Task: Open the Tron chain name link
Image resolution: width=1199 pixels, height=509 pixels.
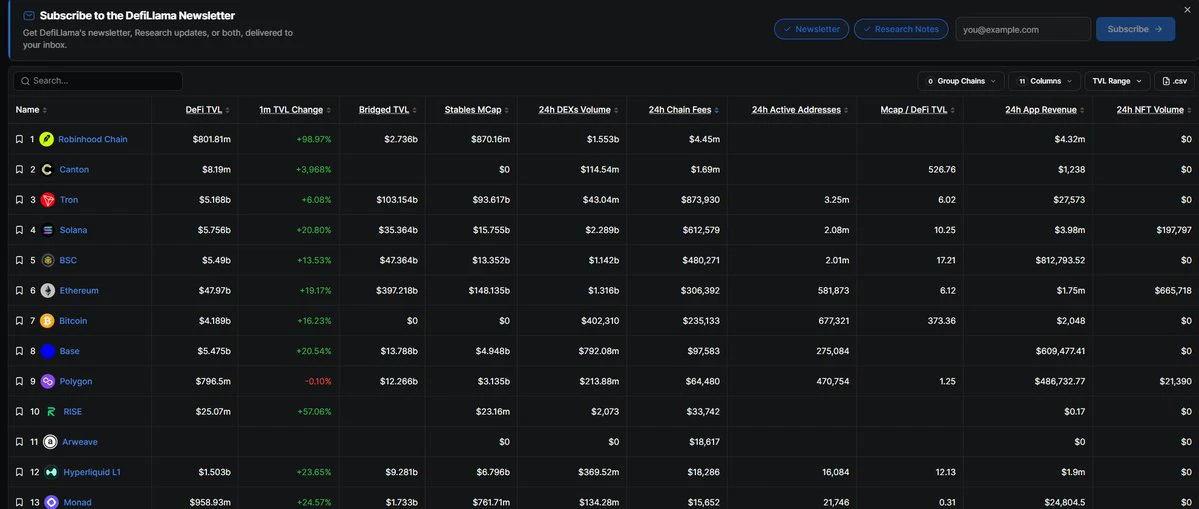Action: [x=69, y=199]
